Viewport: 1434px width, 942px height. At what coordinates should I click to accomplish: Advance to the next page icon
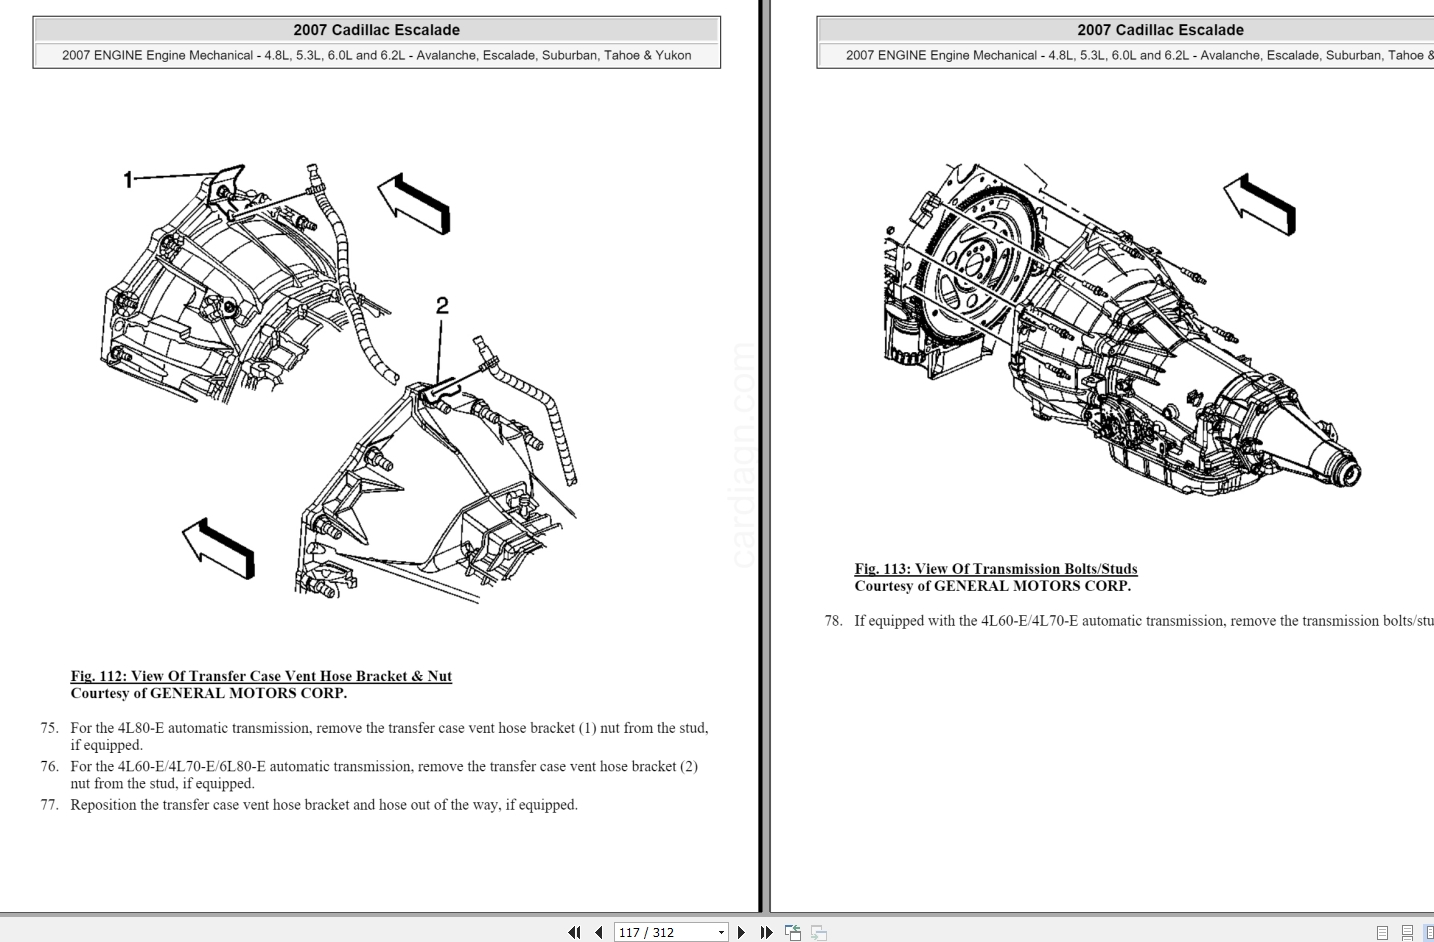tap(742, 931)
